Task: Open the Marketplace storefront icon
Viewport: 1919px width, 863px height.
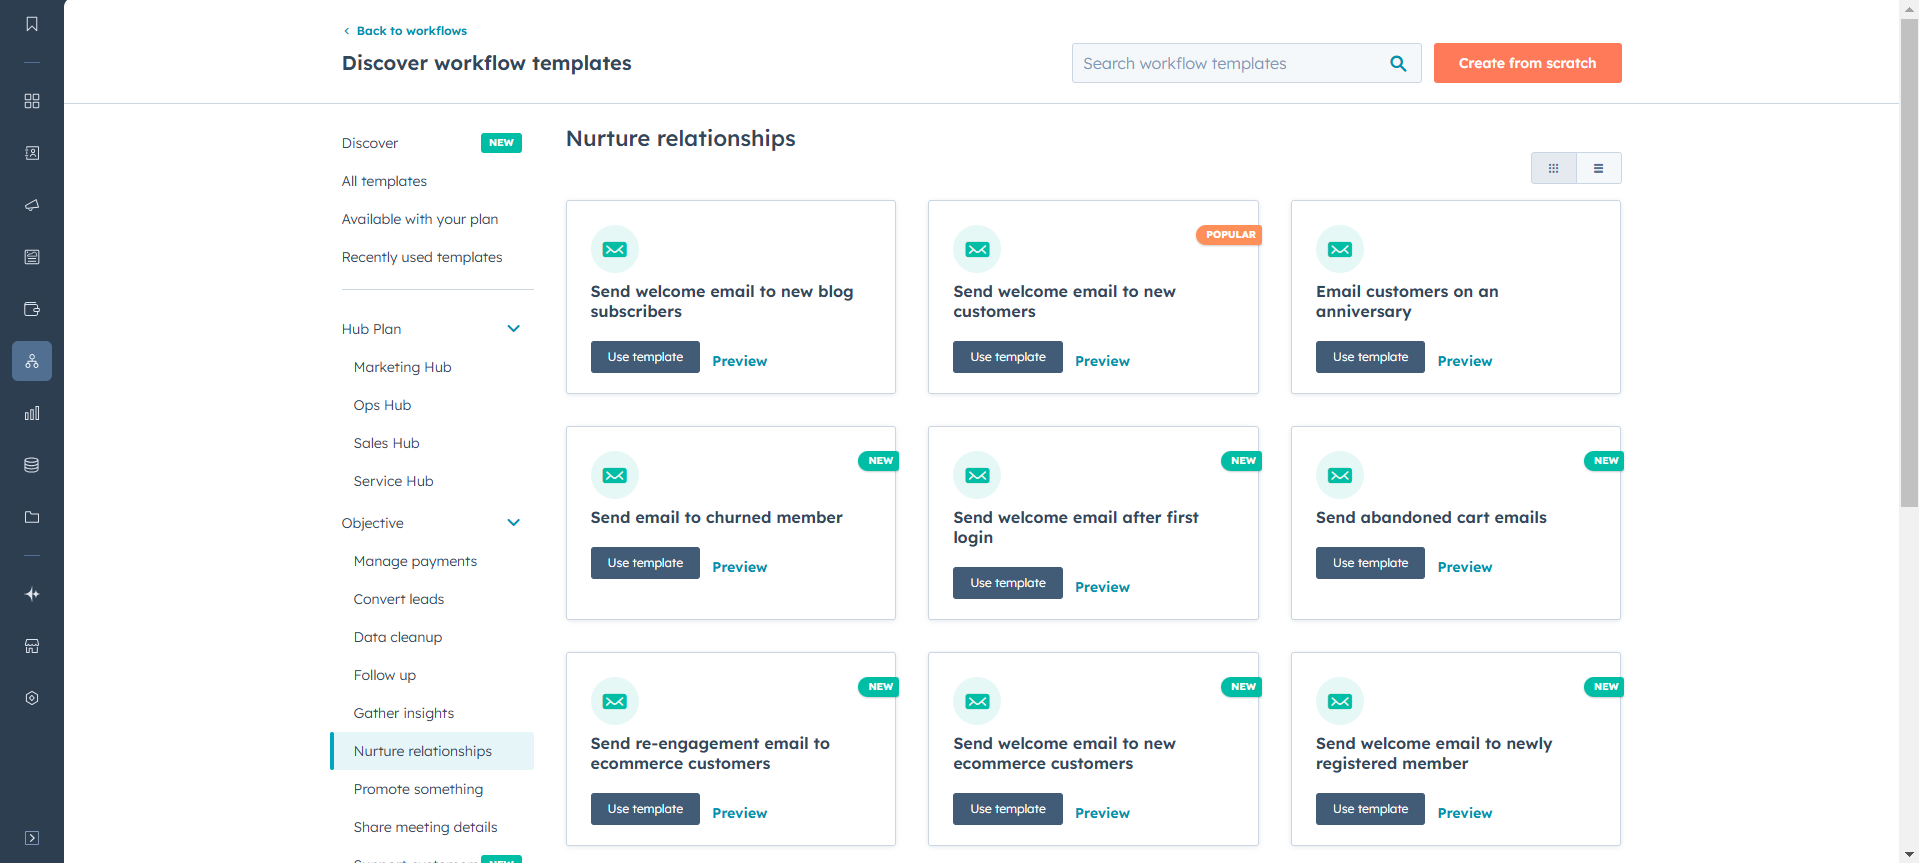Action: click(x=32, y=646)
